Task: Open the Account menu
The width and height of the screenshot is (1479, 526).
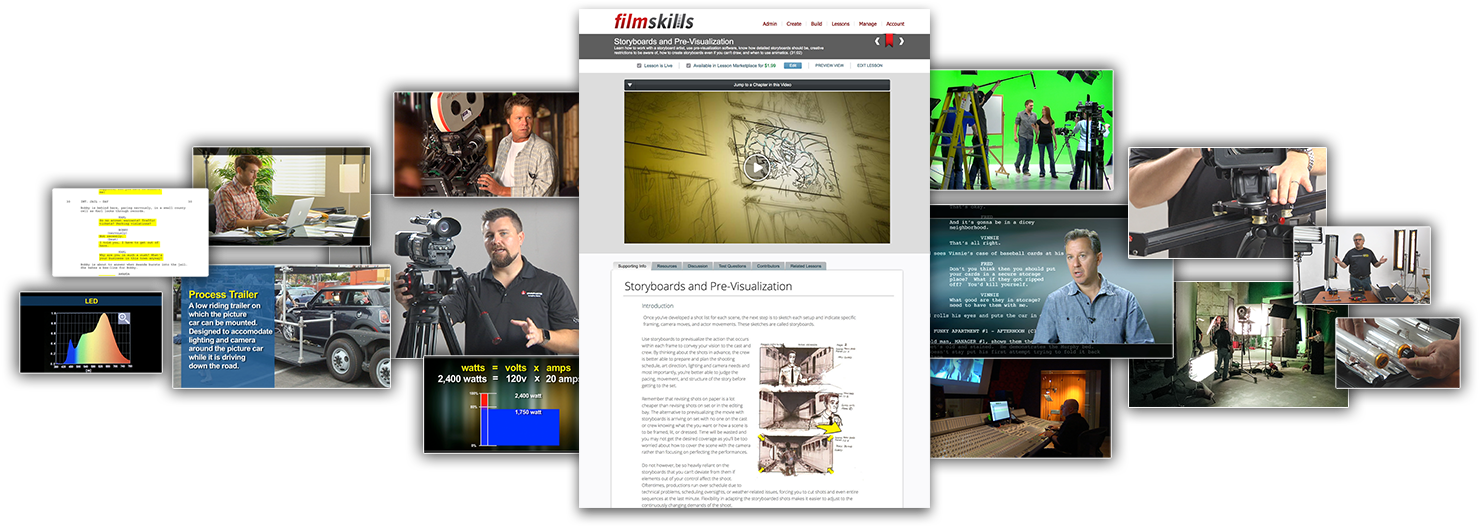Action: pyautogui.click(x=895, y=23)
